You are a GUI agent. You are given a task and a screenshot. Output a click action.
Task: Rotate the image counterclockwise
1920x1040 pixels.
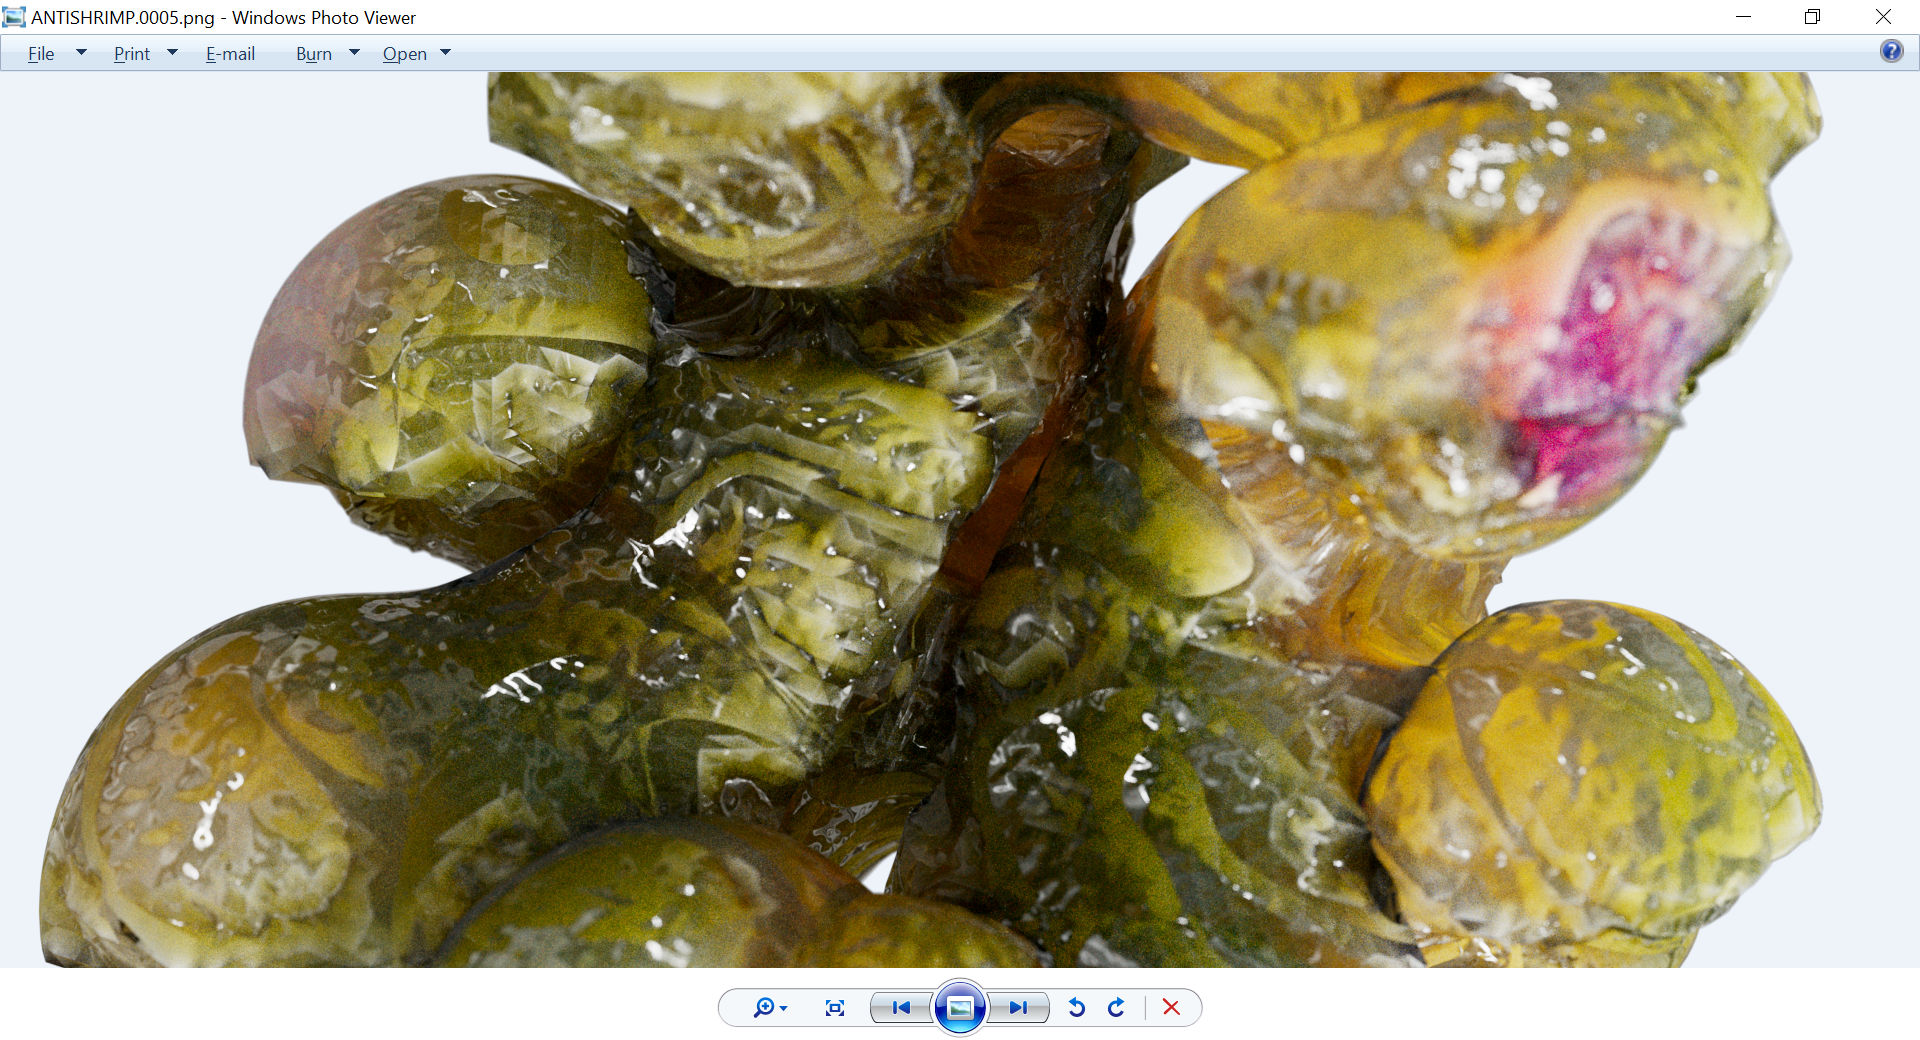click(1077, 1008)
